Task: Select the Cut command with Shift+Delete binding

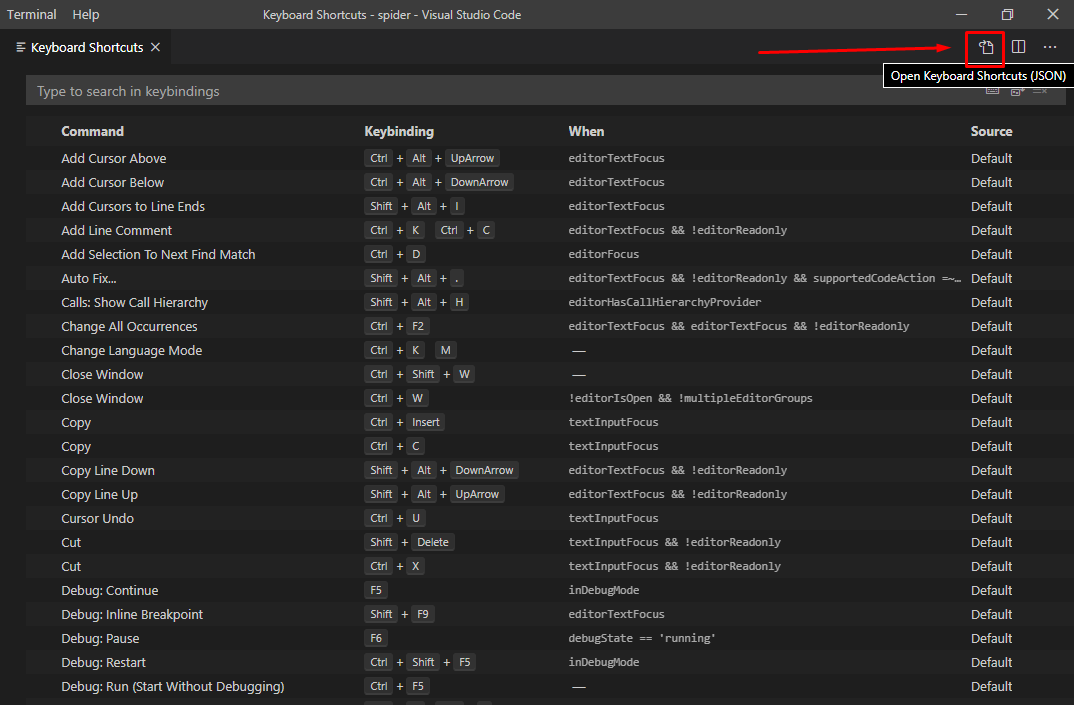Action: click(70, 542)
